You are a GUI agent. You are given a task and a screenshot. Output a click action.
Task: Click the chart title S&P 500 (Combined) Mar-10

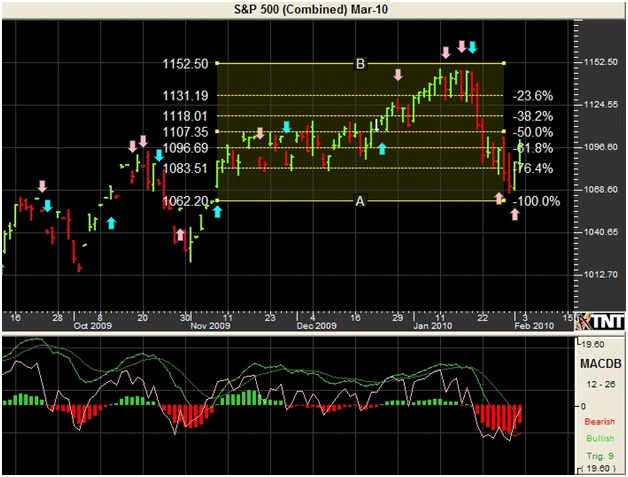(x=311, y=9)
